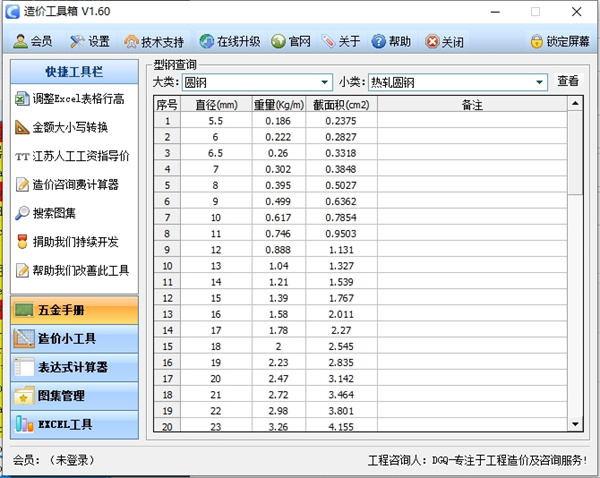
Task: Launch 造价咨询费计算器
Action: point(67,185)
